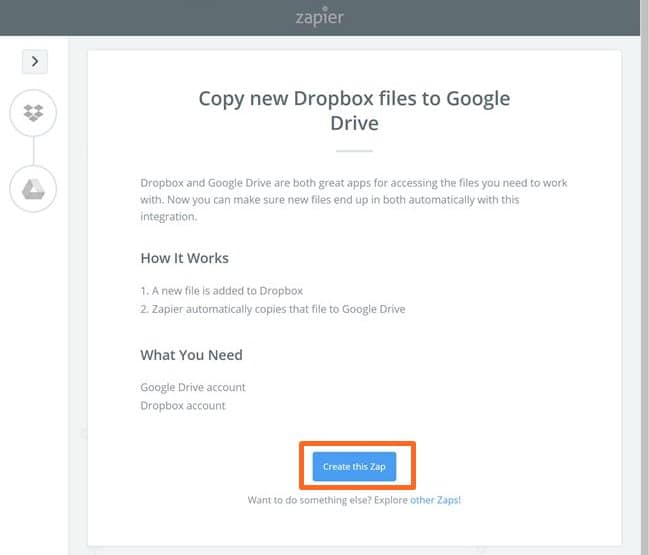Click the Google Drive account requirement text

coord(193,387)
